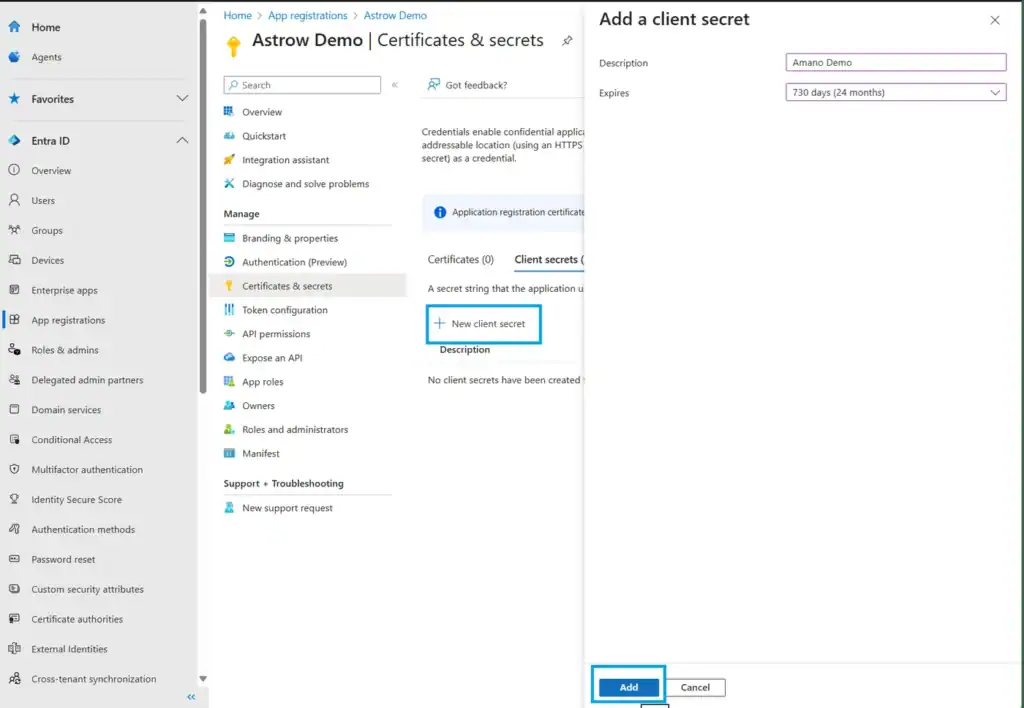Click Roles & admins icon
The width and height of the screenshot is (1024, 708).
14,349
